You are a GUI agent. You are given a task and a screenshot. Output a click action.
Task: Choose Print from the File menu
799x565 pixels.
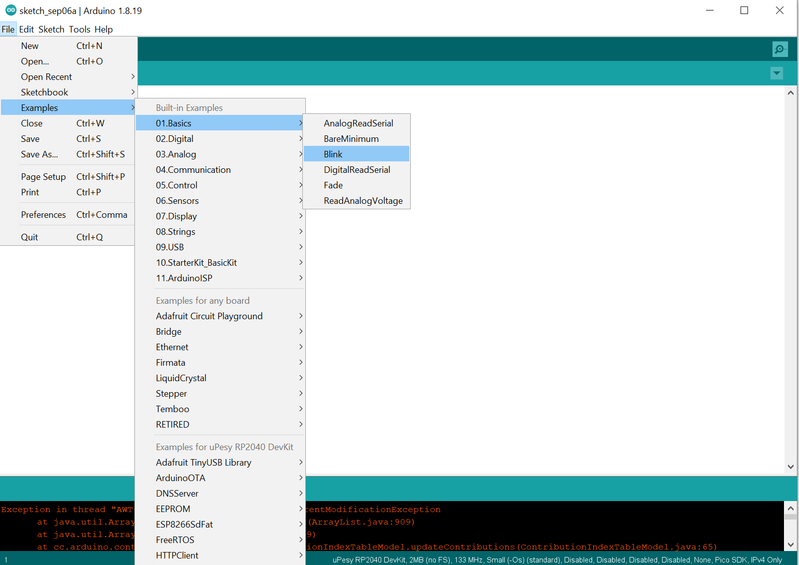pos(68,192)
